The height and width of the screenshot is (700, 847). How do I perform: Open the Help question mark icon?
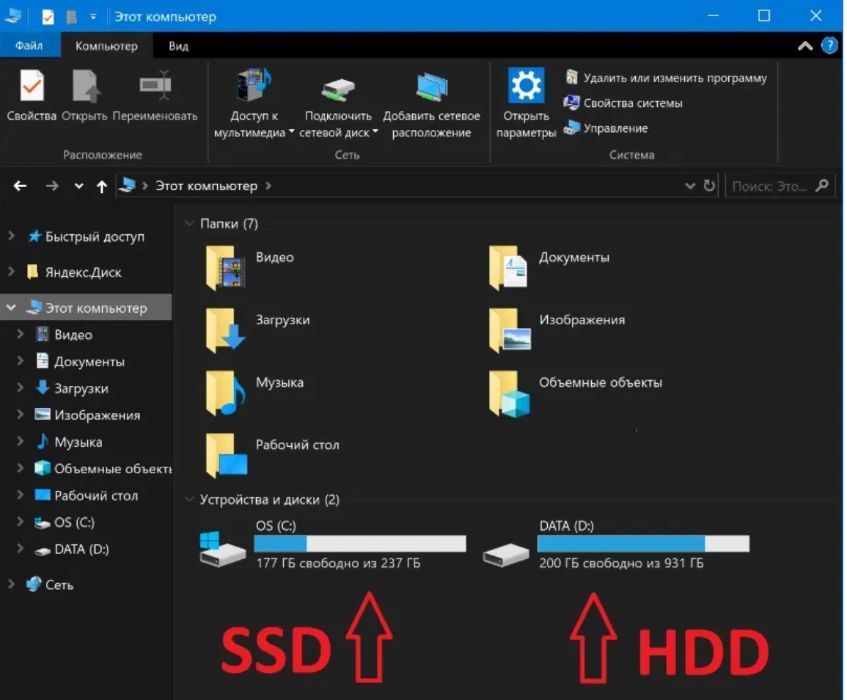click(x=829, y=45)
